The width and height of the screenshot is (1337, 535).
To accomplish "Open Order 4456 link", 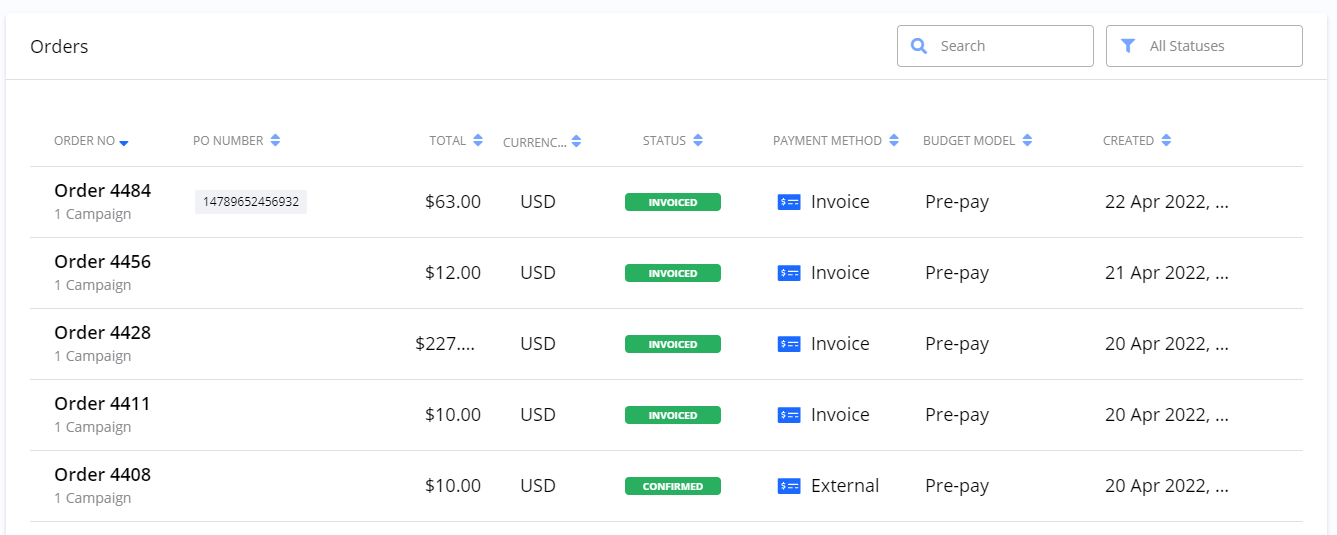I will tap(102, 262).
